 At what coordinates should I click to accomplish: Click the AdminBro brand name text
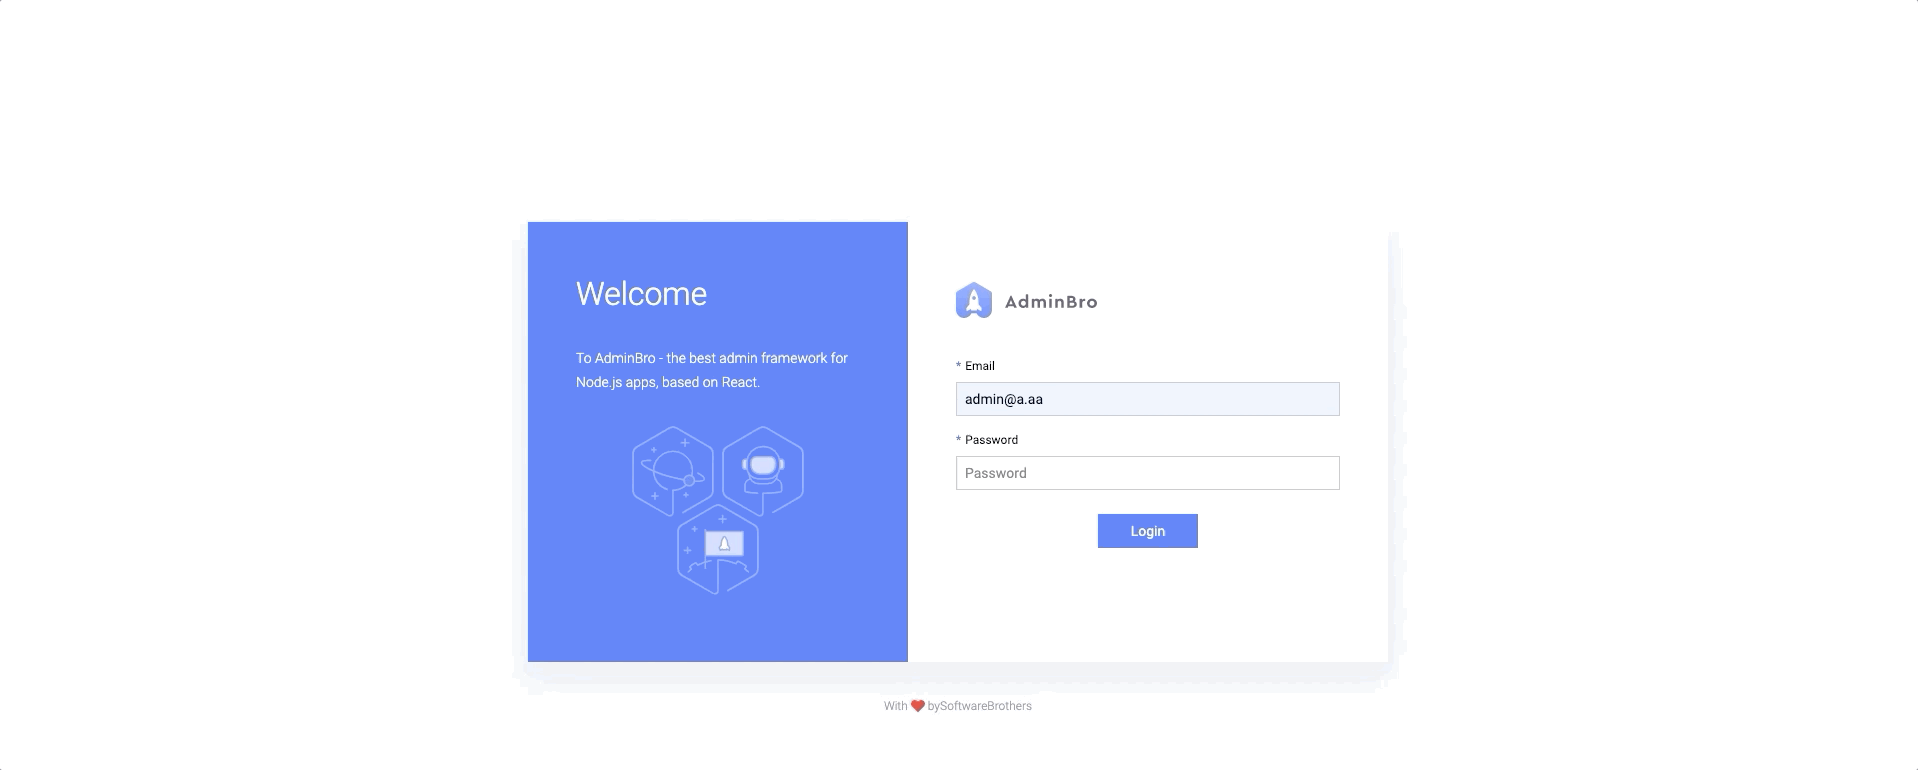(1051, 302)
